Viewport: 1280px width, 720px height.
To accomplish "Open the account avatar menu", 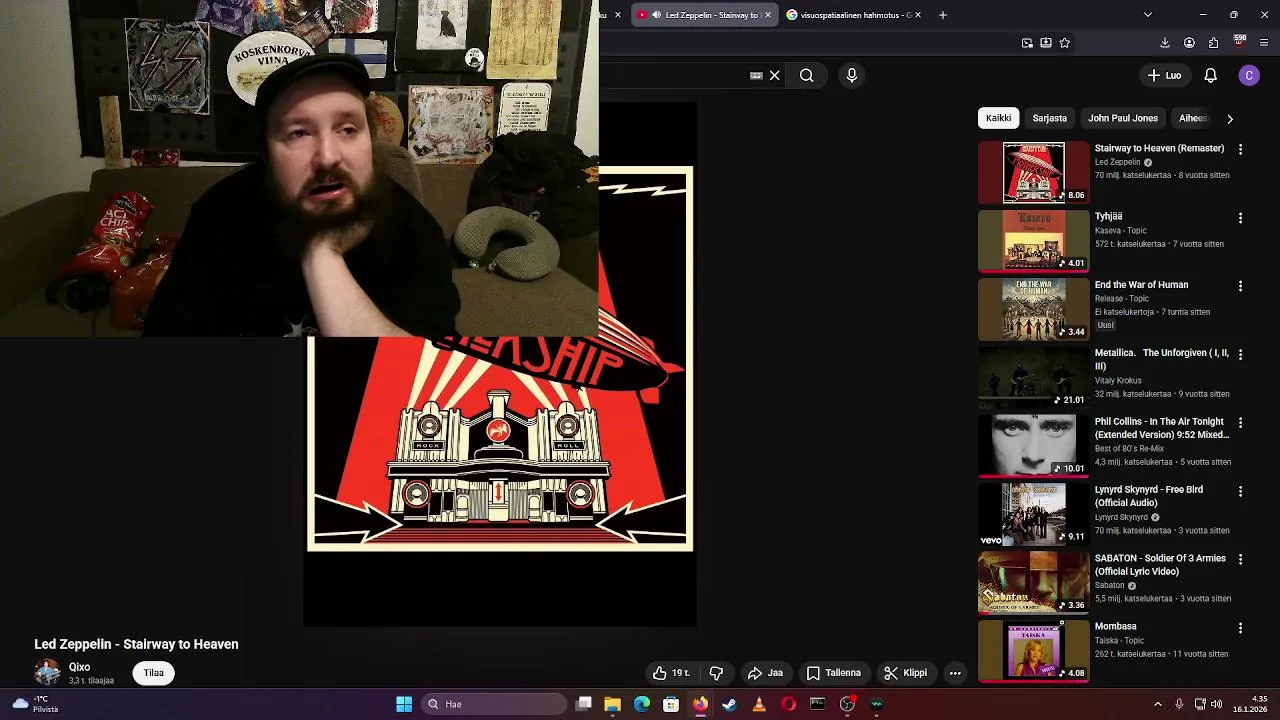I will 1249,75.
